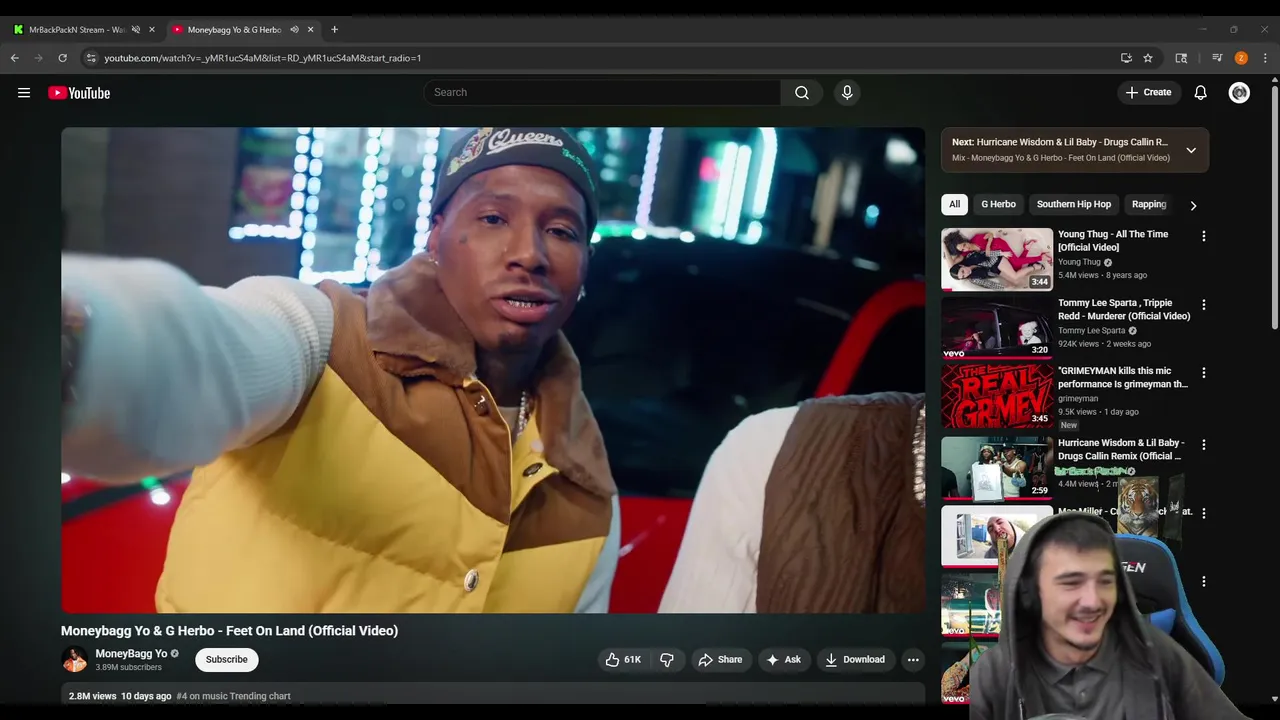Bookmark this page with the star icon
Image resolution: width=1280 pixels, height=720 pixels.
(1148, 58)
